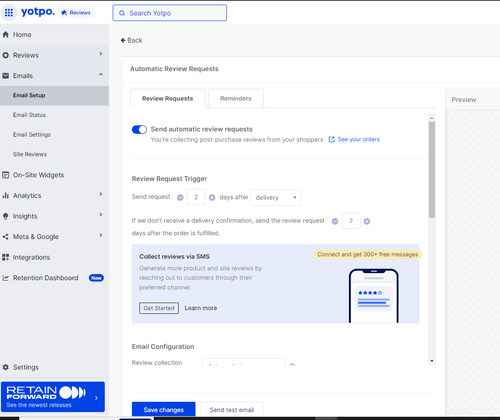Open the delivery trigger dropdown
The width and height of the screenshot is (500, 420).
[275, 198]
